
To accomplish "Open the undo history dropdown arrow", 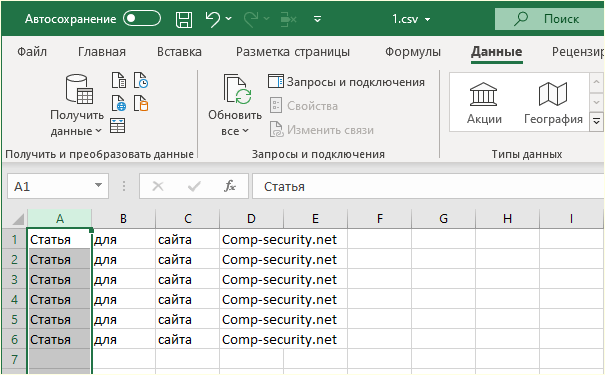I will [229, 19].
